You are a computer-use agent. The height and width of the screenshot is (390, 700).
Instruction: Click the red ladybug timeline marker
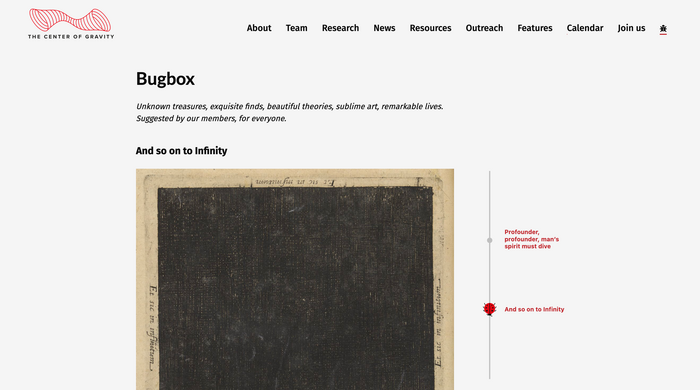click(490, 309)
